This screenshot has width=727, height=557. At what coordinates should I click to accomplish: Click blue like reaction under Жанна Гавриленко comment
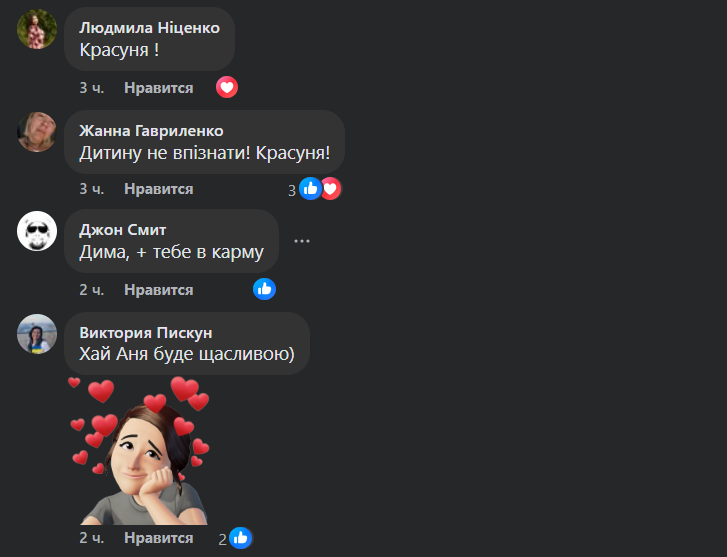point(310,189)
